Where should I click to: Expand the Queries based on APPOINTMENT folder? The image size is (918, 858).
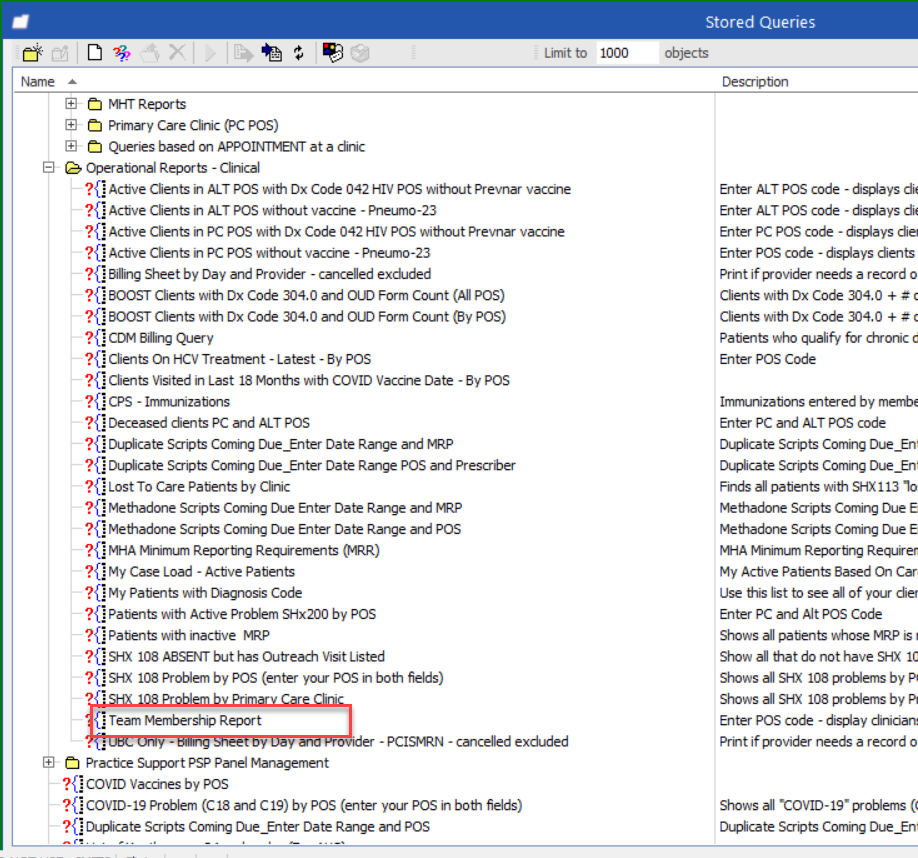coord(71,146)
